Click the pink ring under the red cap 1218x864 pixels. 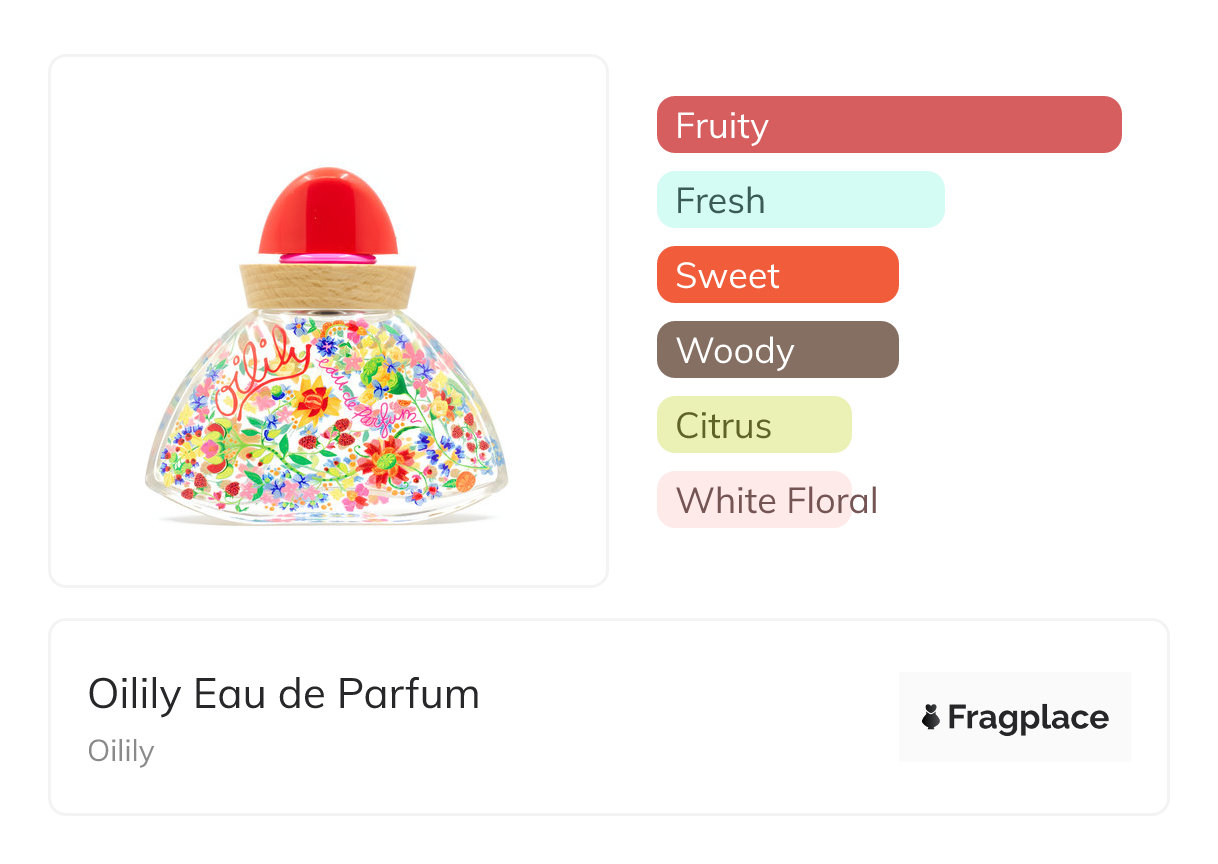coord(327,258)
